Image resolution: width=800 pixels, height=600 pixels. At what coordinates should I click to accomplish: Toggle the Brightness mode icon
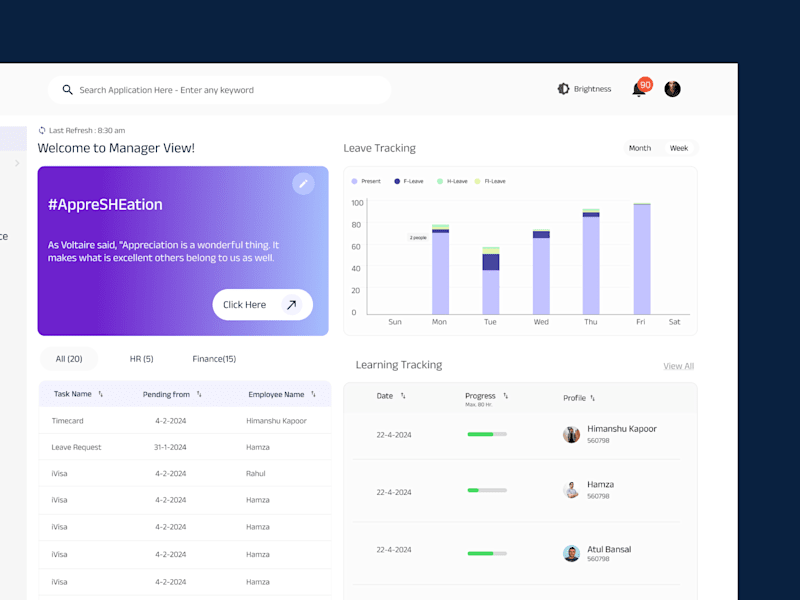tap(563, 89)
